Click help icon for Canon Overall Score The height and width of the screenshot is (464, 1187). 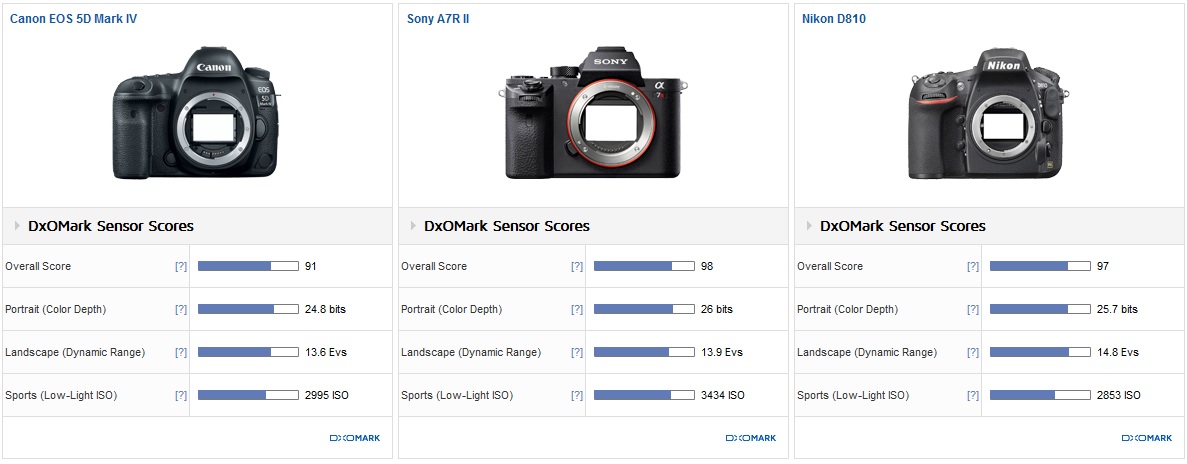181,267
